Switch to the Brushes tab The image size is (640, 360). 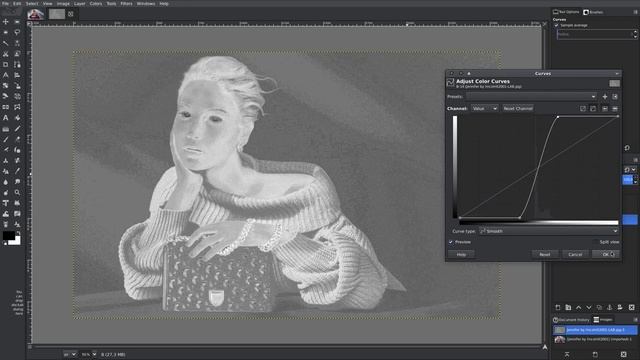coord(593,12)
